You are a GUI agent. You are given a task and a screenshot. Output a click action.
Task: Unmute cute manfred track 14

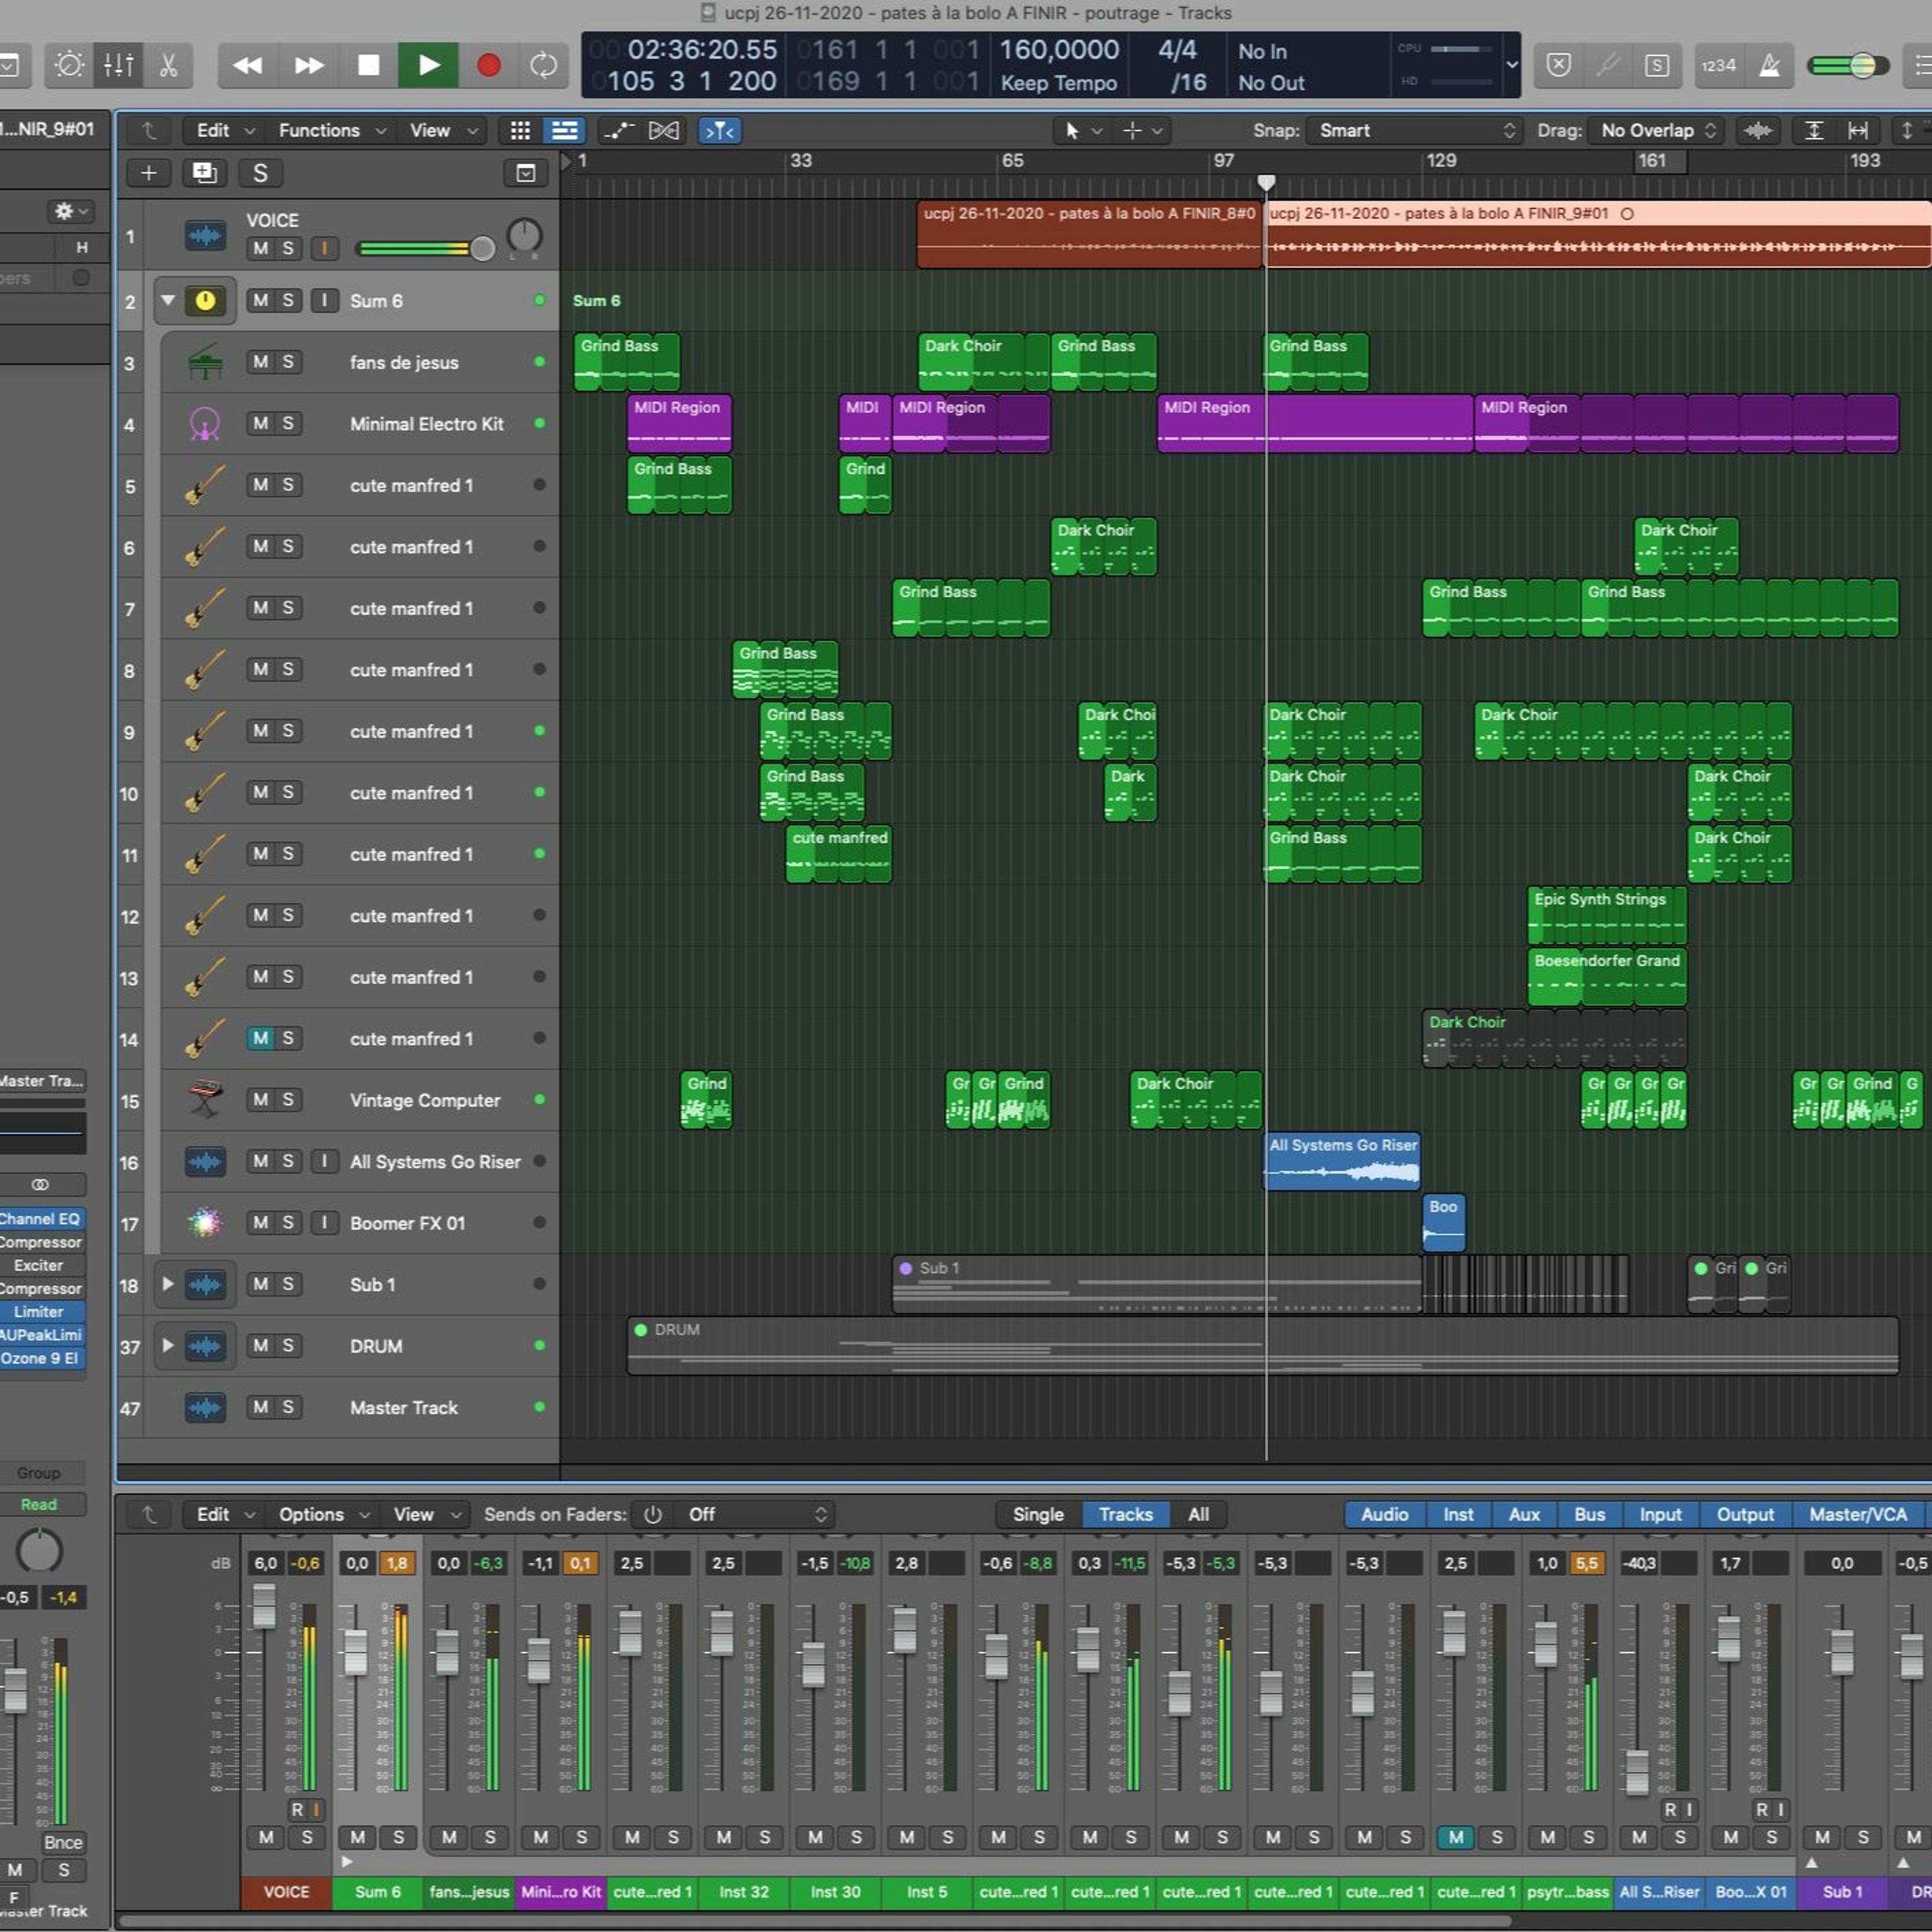click(260, 1038)
